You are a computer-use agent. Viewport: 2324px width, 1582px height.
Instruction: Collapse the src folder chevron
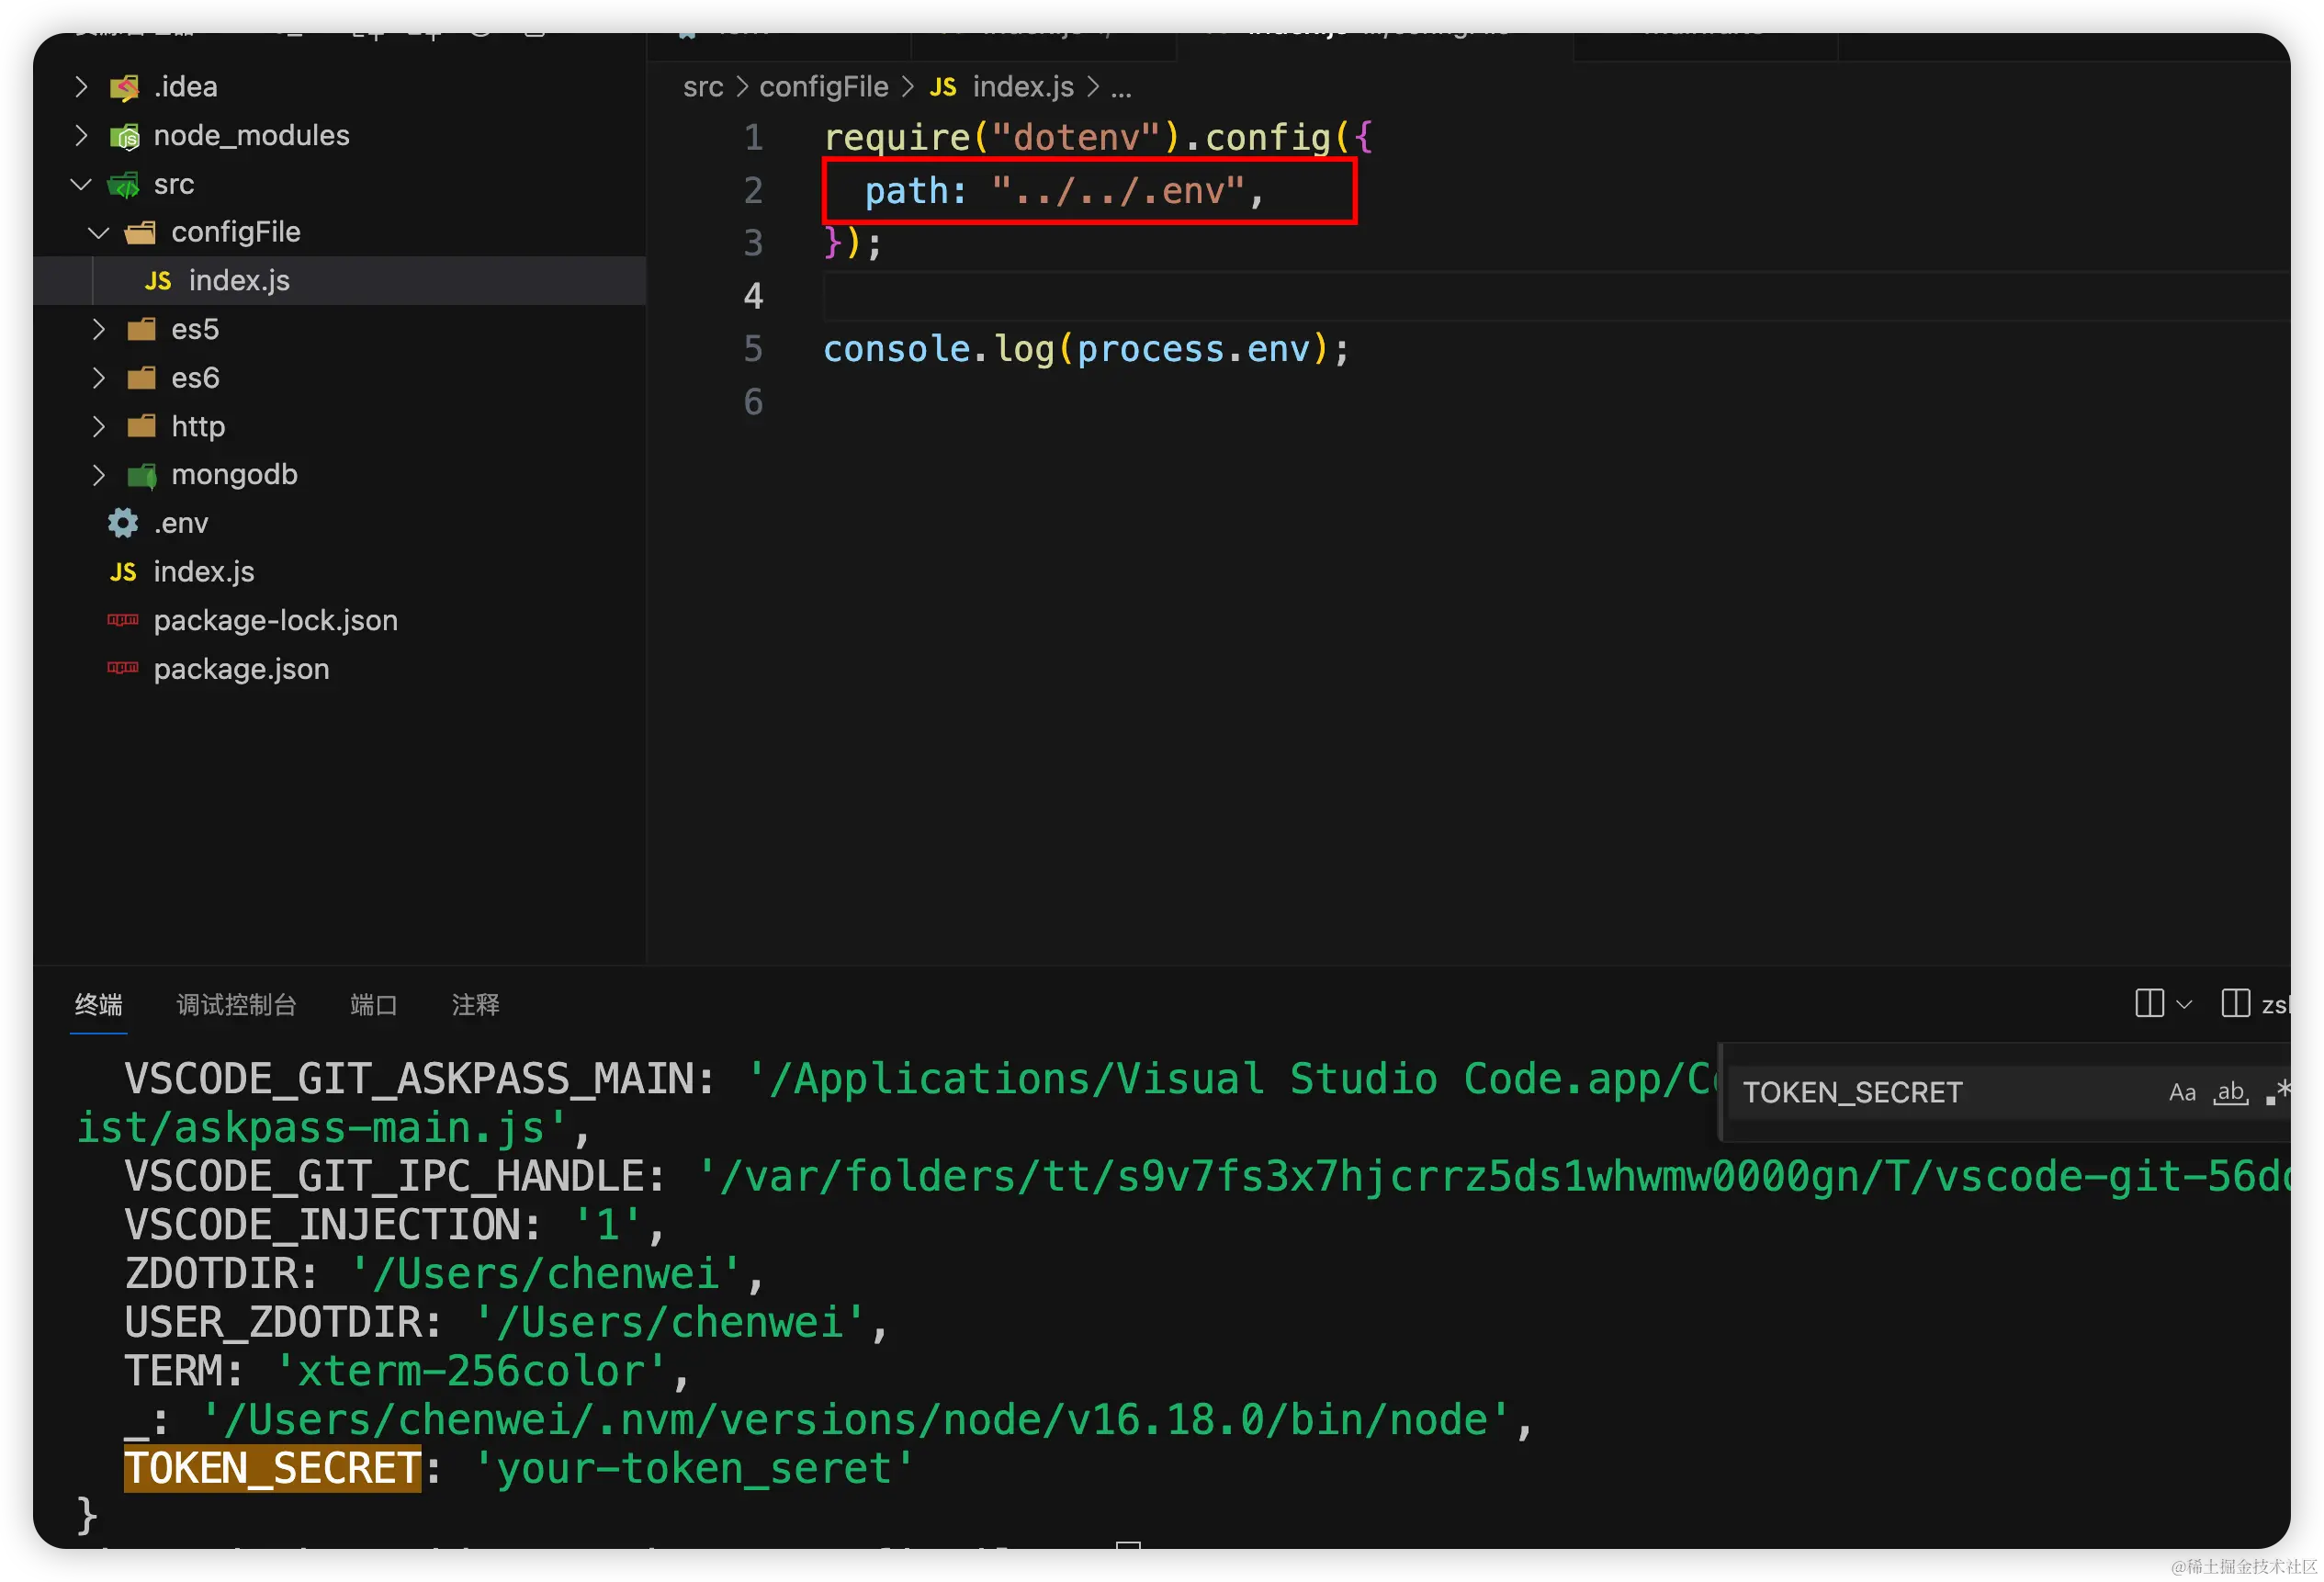[82, 184]
